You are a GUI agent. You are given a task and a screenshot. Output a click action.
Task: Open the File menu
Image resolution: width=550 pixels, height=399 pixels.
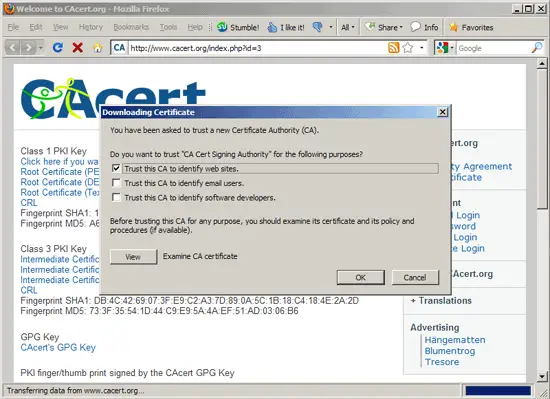click(13, 27)
